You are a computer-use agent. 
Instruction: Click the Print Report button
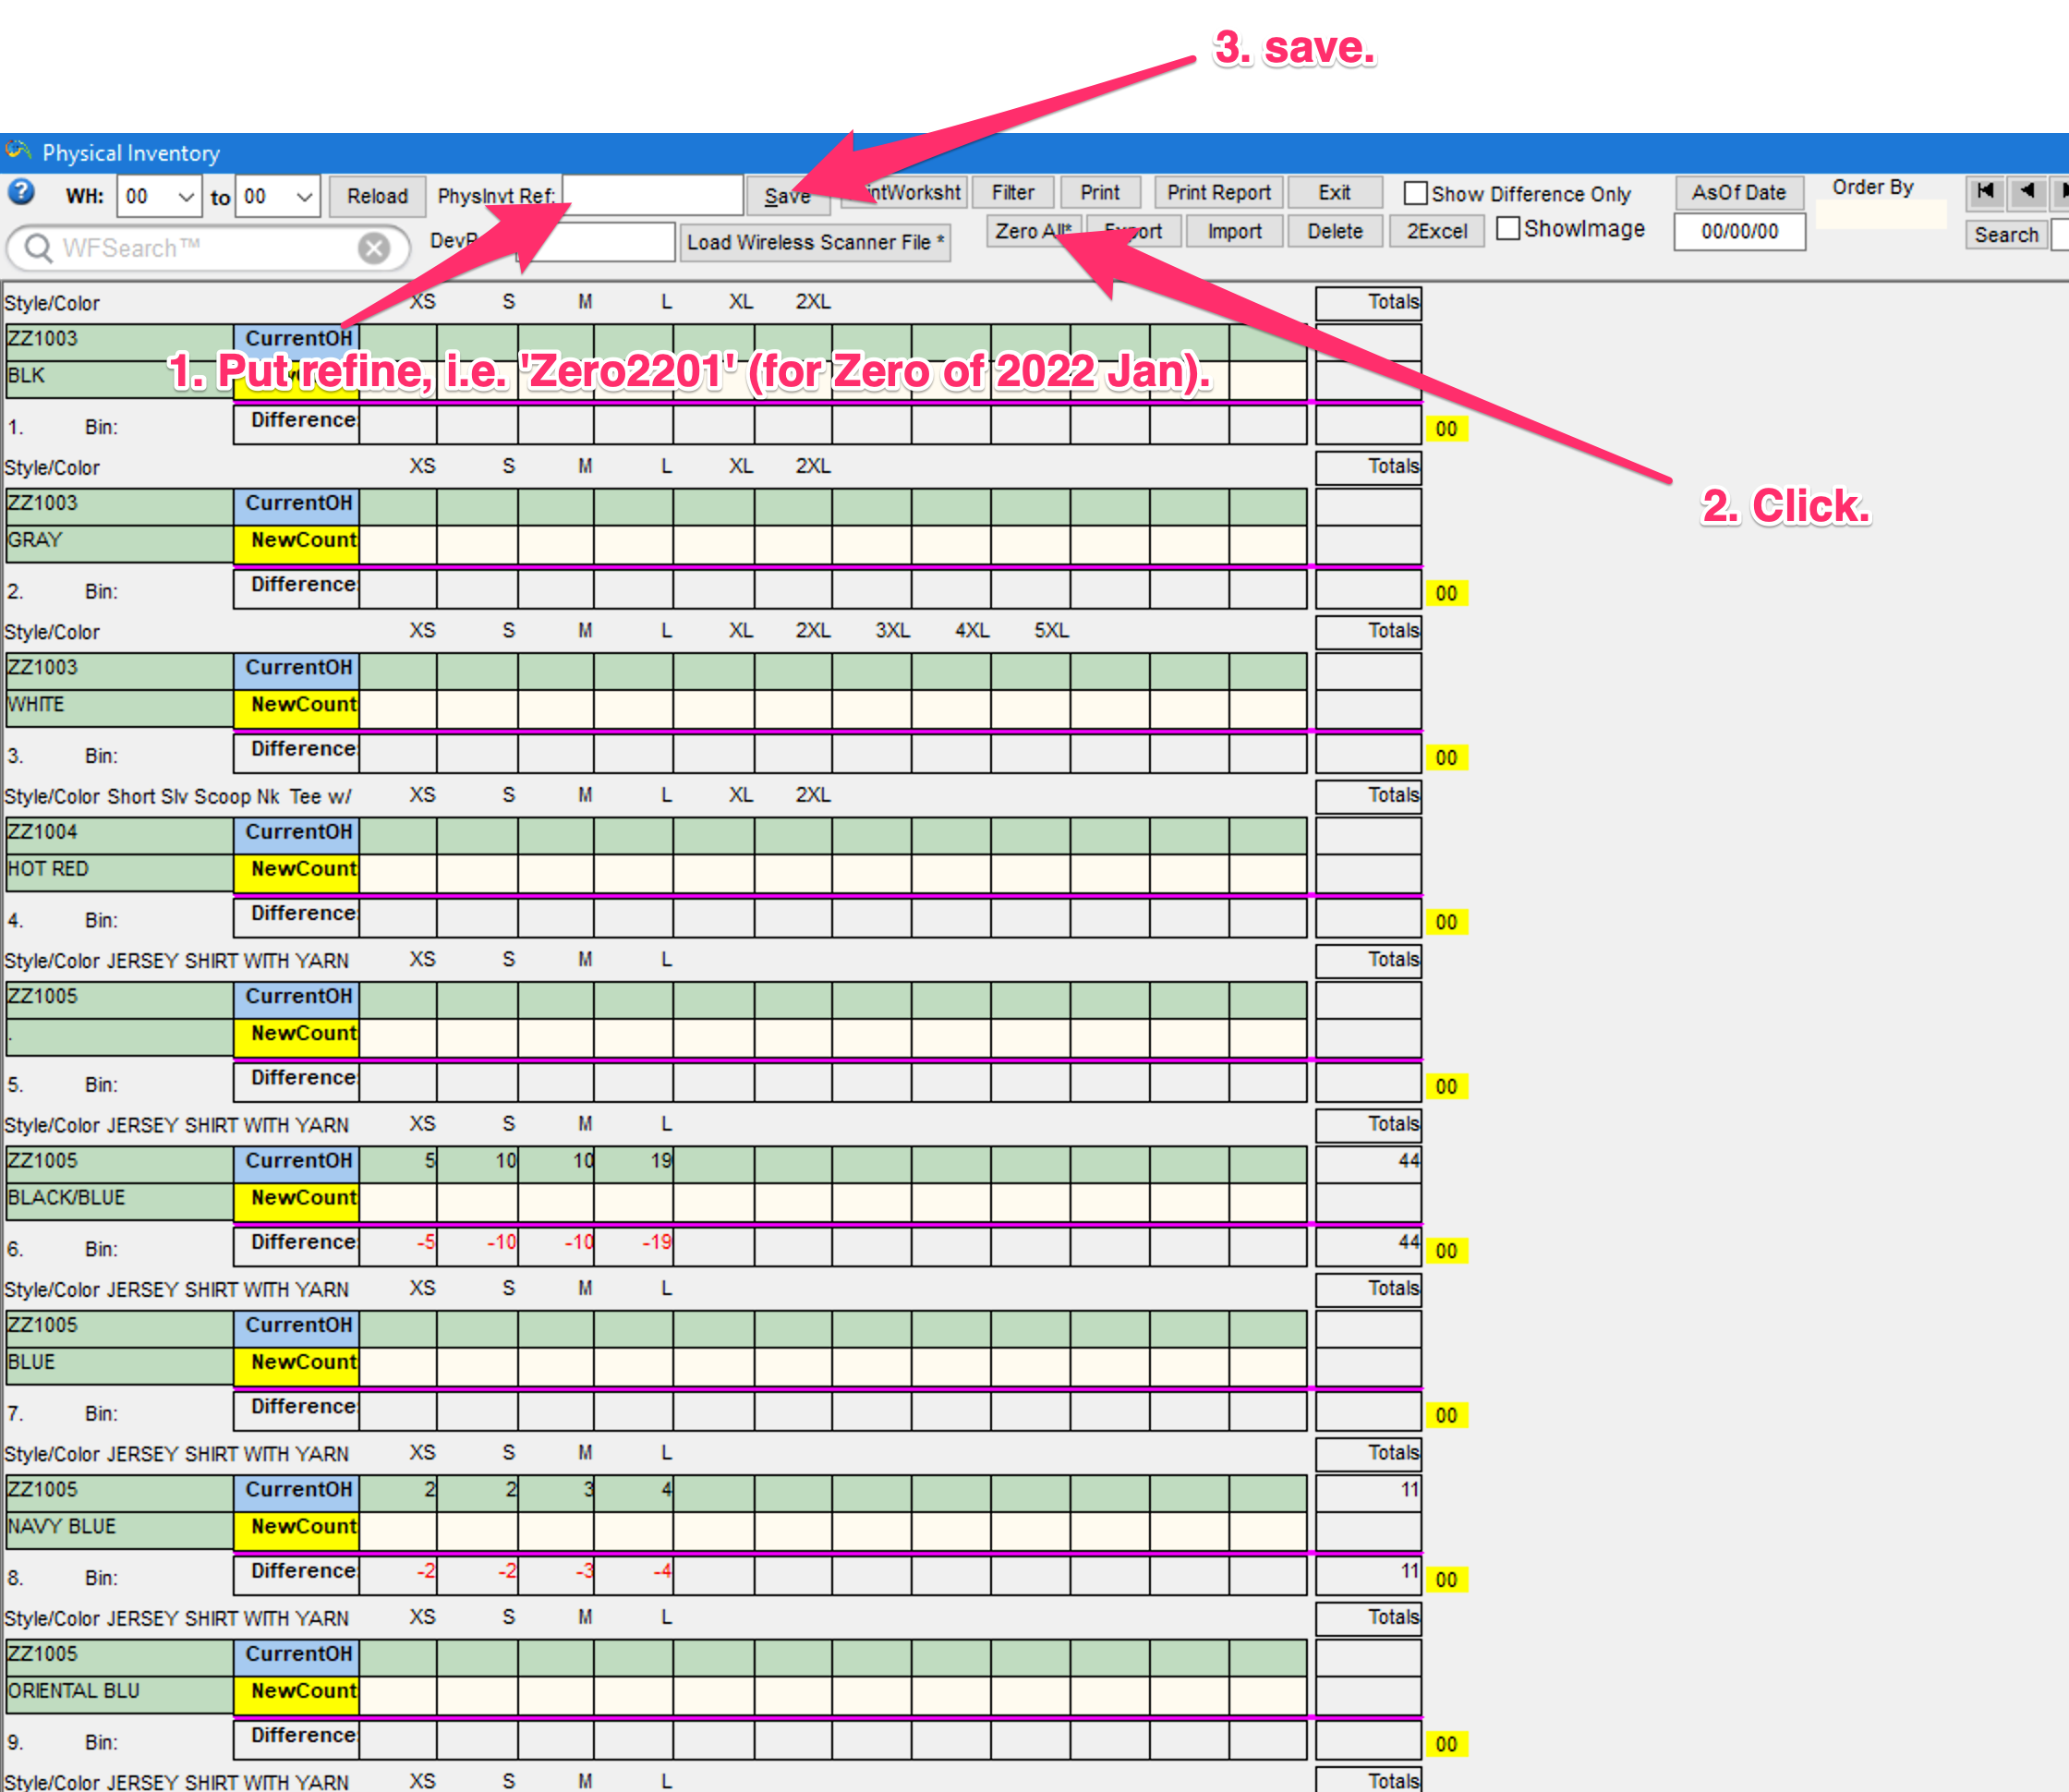[1218, 192]
